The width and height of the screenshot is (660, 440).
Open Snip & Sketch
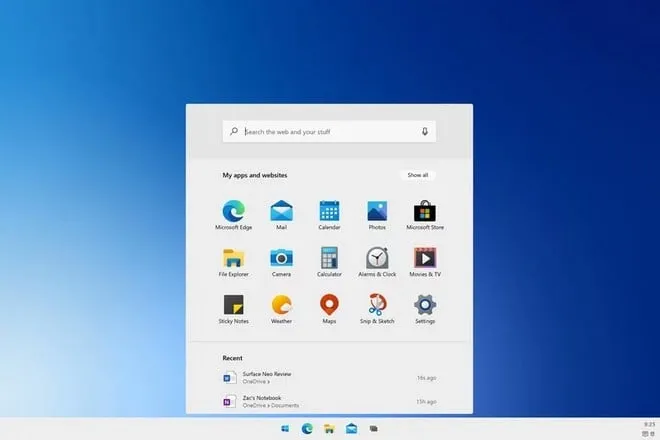(377, 305)
